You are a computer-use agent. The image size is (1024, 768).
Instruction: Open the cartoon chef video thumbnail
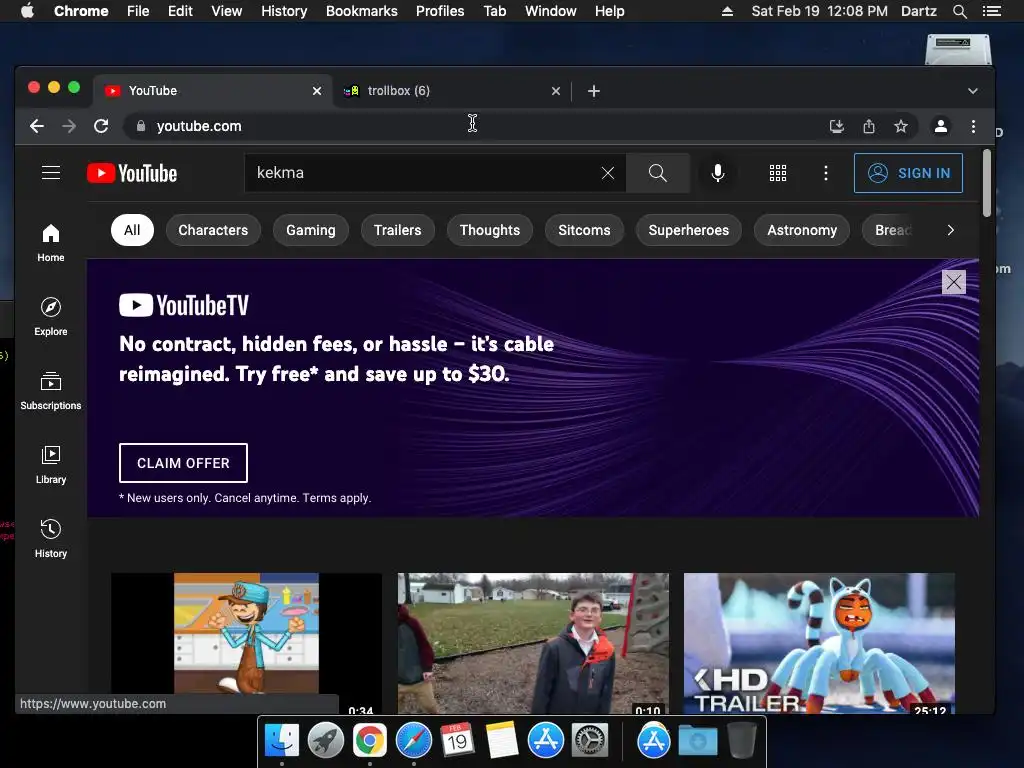[x=246, y=643]
